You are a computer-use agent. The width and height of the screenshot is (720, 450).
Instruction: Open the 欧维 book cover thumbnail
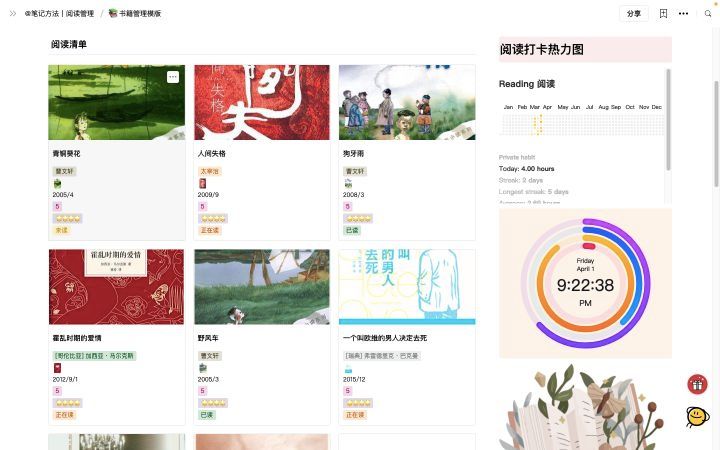[x=407, y=287]
